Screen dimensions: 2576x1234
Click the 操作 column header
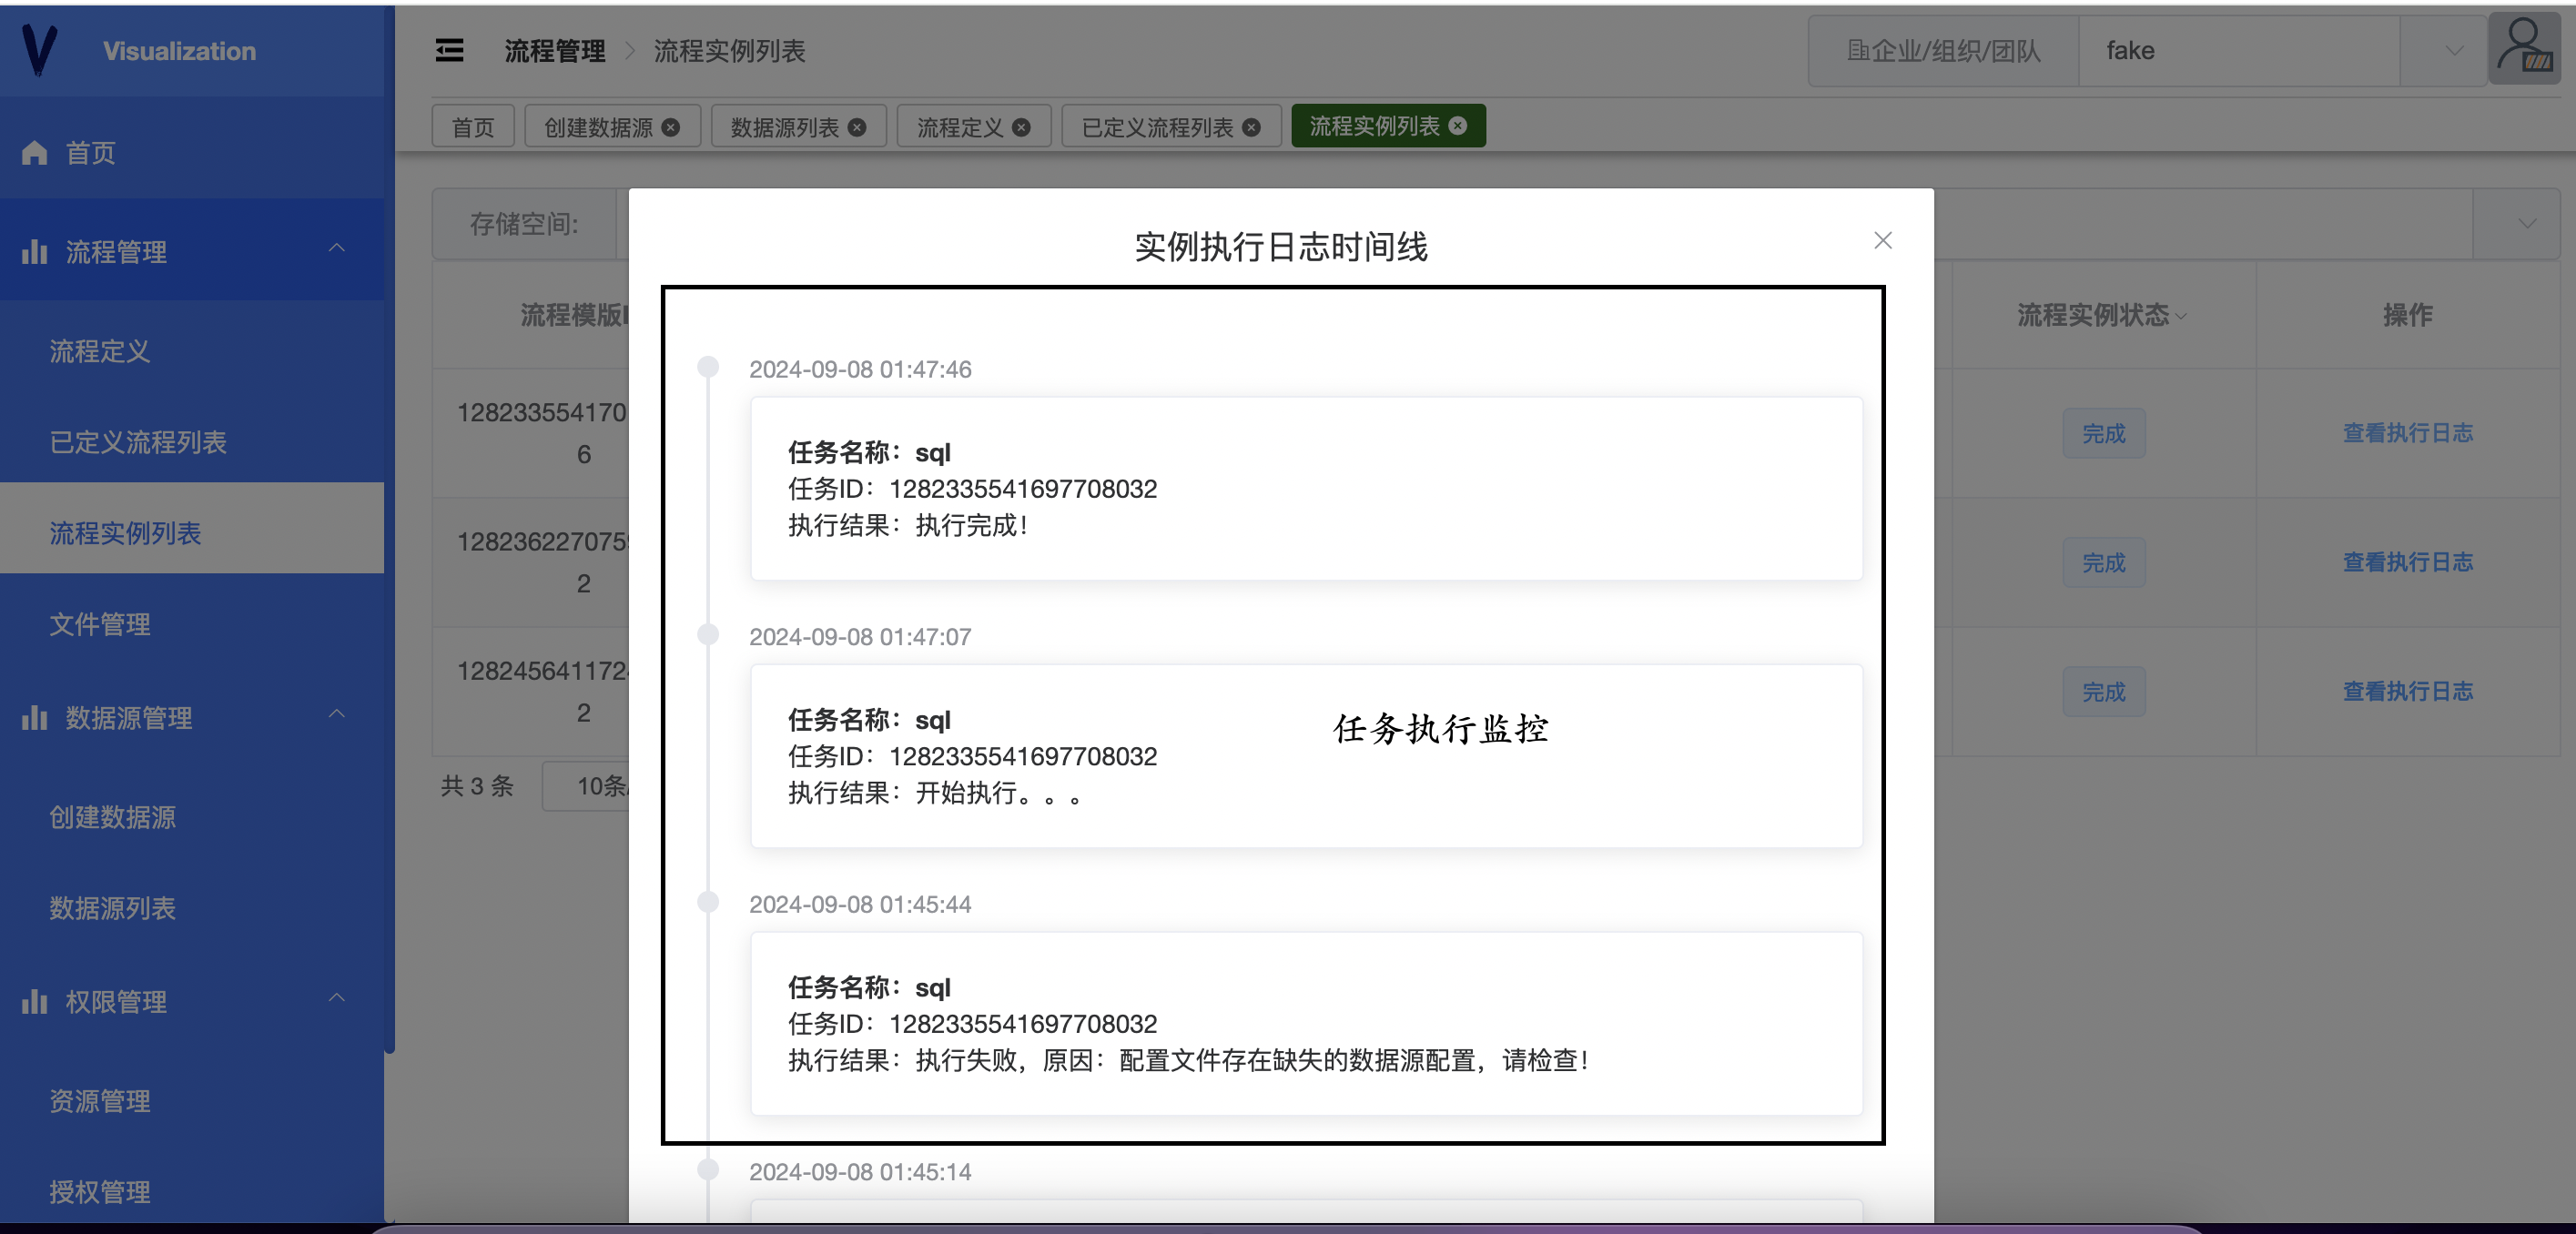[x=2407, y=315]
